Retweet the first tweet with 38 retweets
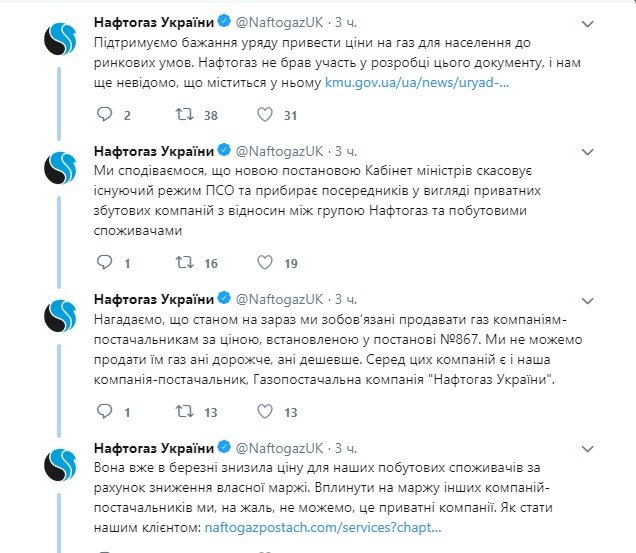This screenshot has width=636, height=553. [185, 116]
